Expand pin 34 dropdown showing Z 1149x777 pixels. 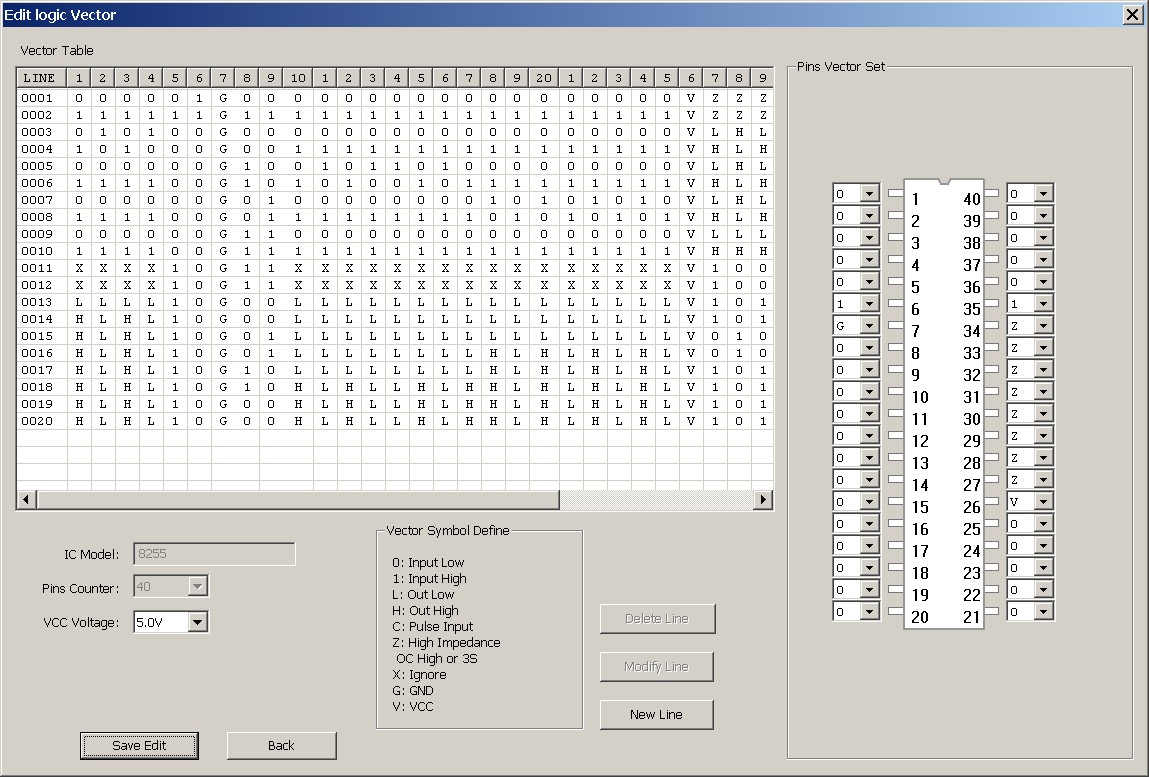1043,325
